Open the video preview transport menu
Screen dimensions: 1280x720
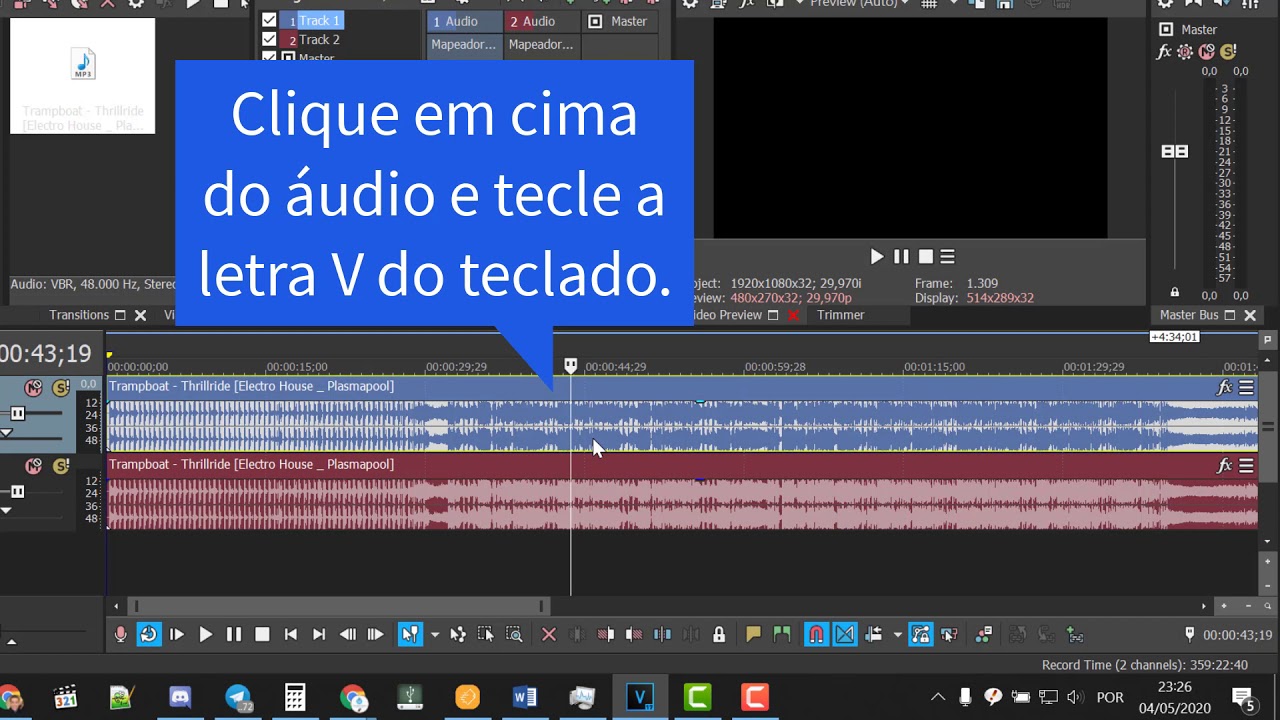tap(947, 257)
